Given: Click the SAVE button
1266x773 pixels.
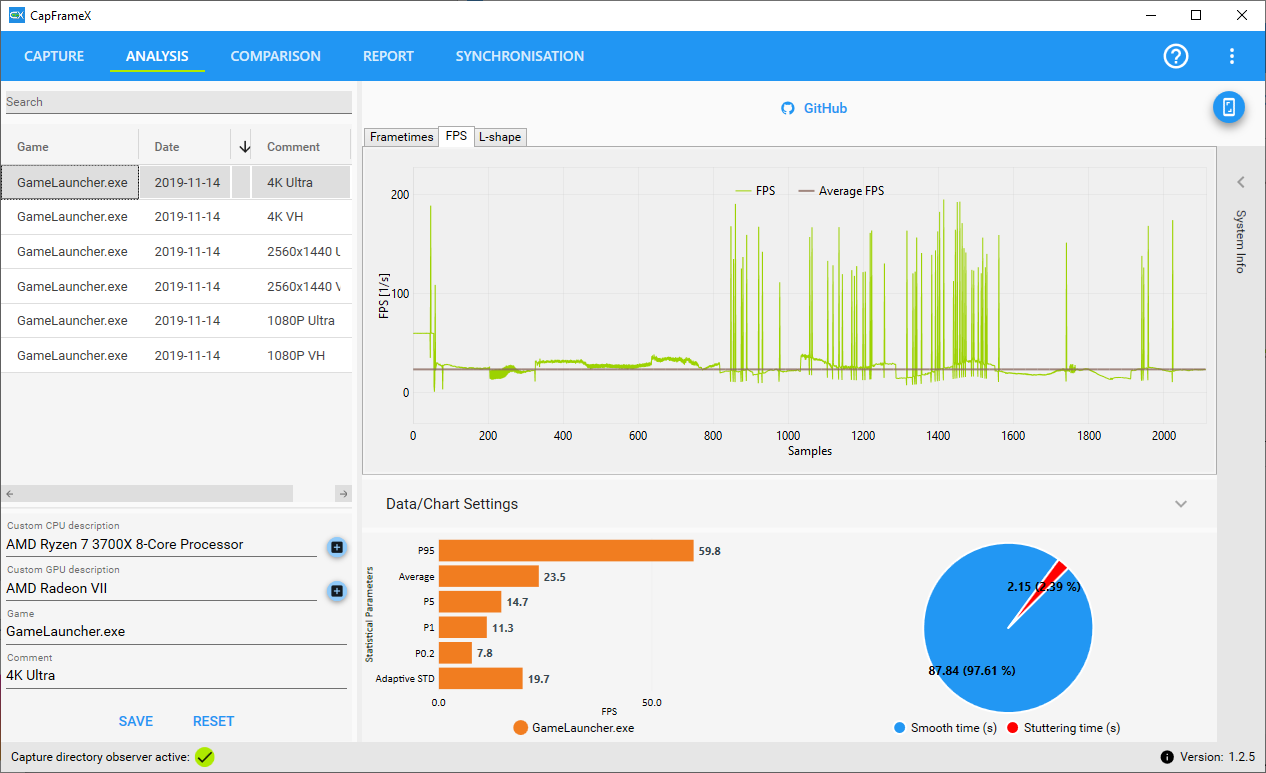Looking at the screenshot, I should [136, 721].
